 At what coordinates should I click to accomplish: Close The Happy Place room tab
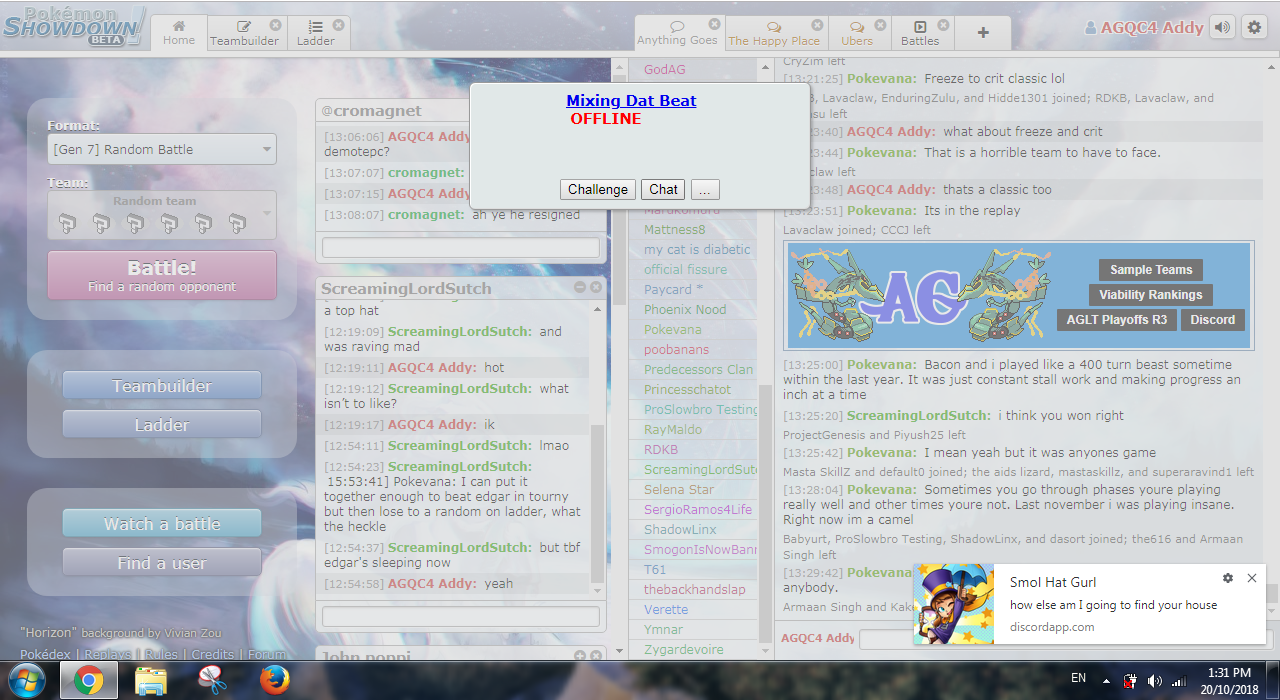click(x=818, y=25)
